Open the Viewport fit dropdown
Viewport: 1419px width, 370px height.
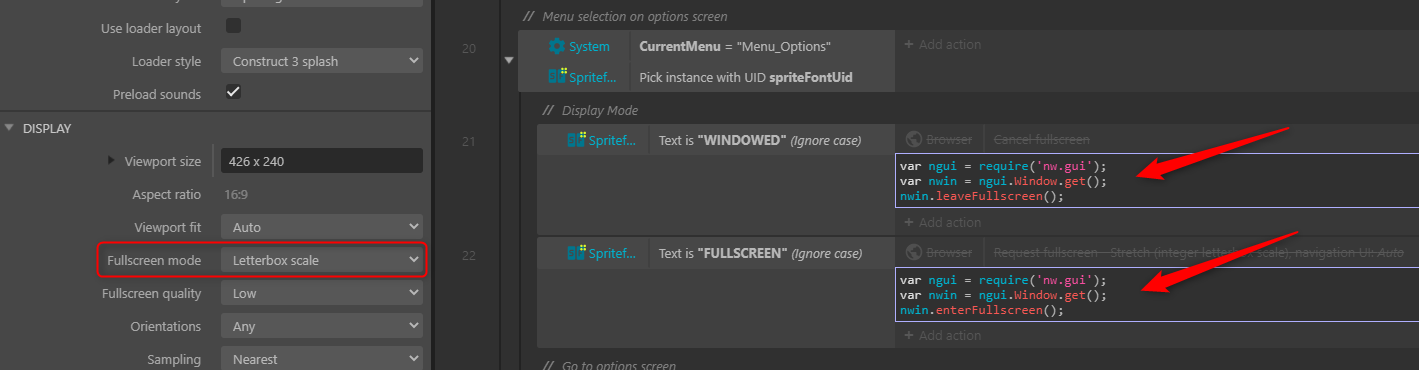(321, 227)
